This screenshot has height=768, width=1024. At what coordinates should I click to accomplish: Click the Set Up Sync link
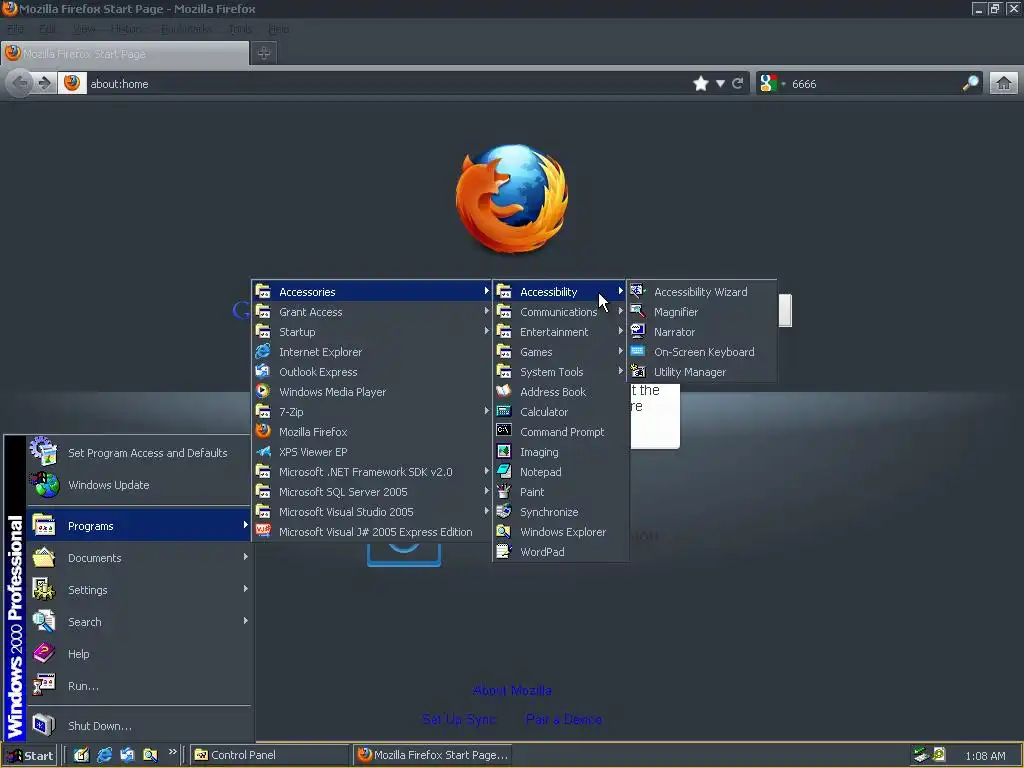(x=459, y=719)
